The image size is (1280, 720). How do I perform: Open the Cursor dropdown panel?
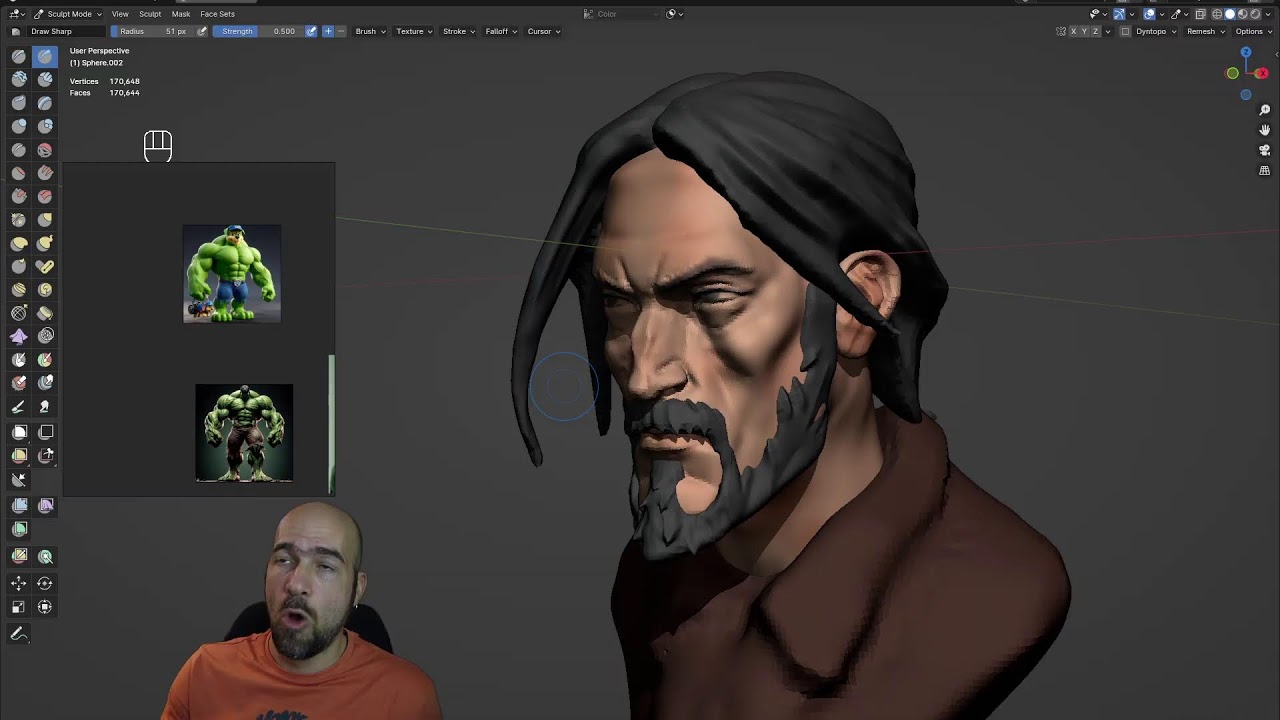click(544, 31)
